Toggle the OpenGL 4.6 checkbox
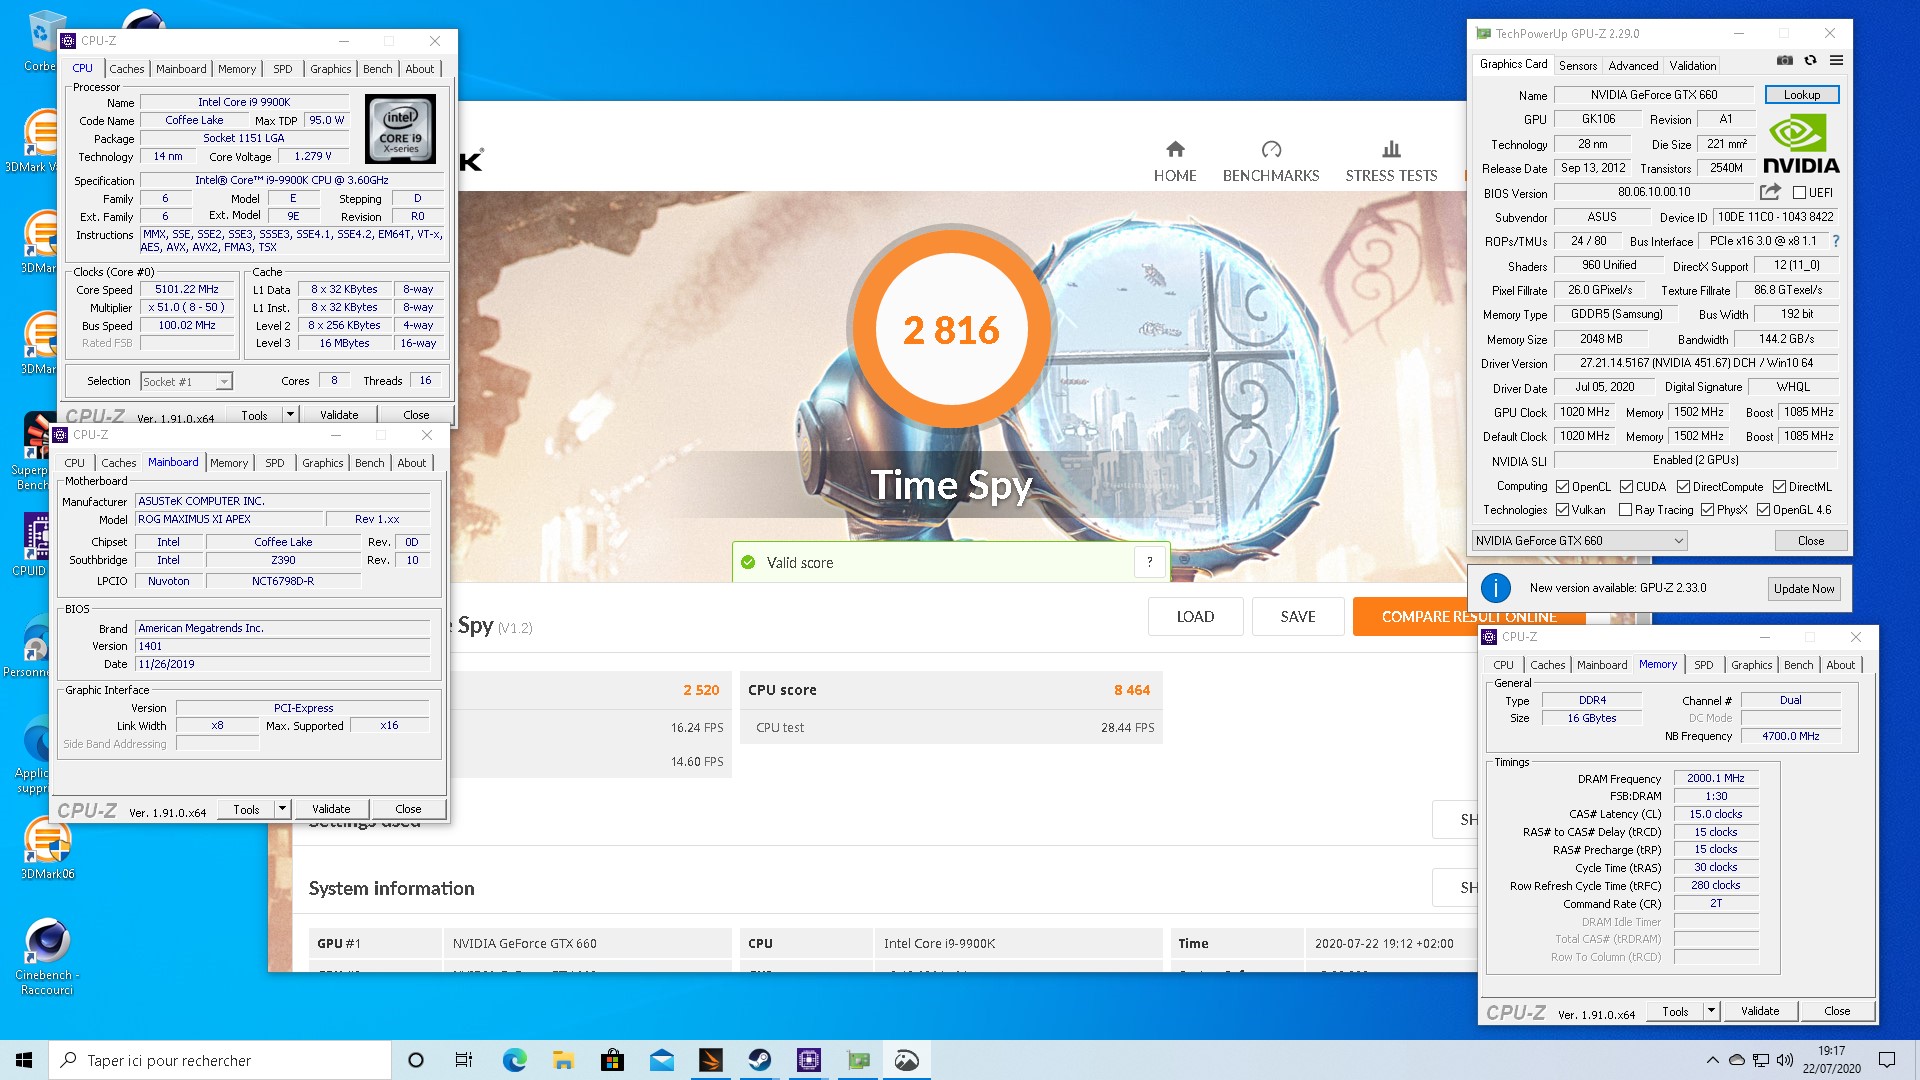1920x1080 pixels. (x=1763, y=510)
